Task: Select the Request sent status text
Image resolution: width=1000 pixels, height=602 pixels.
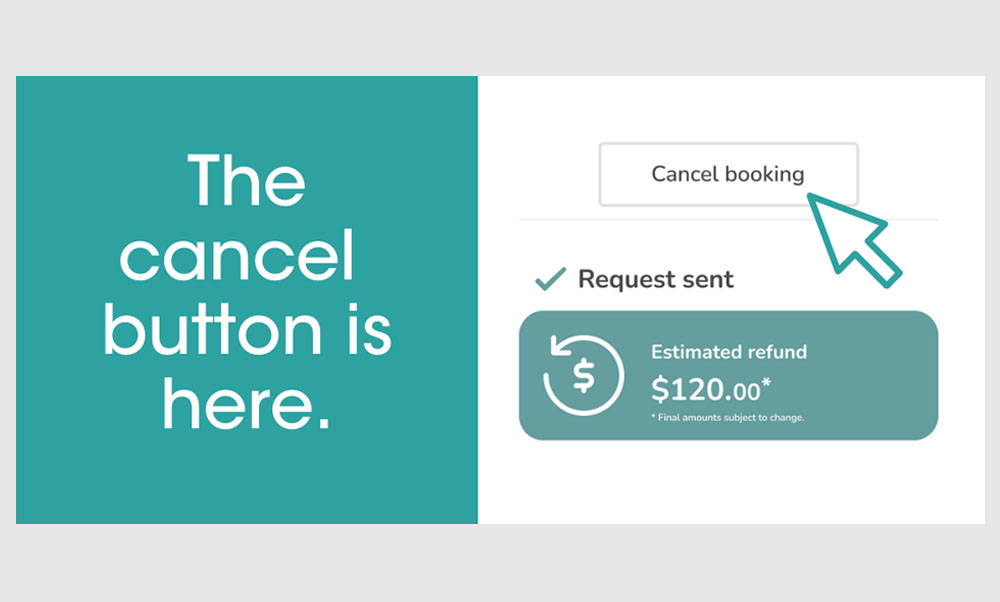Action: click(656, 279)
